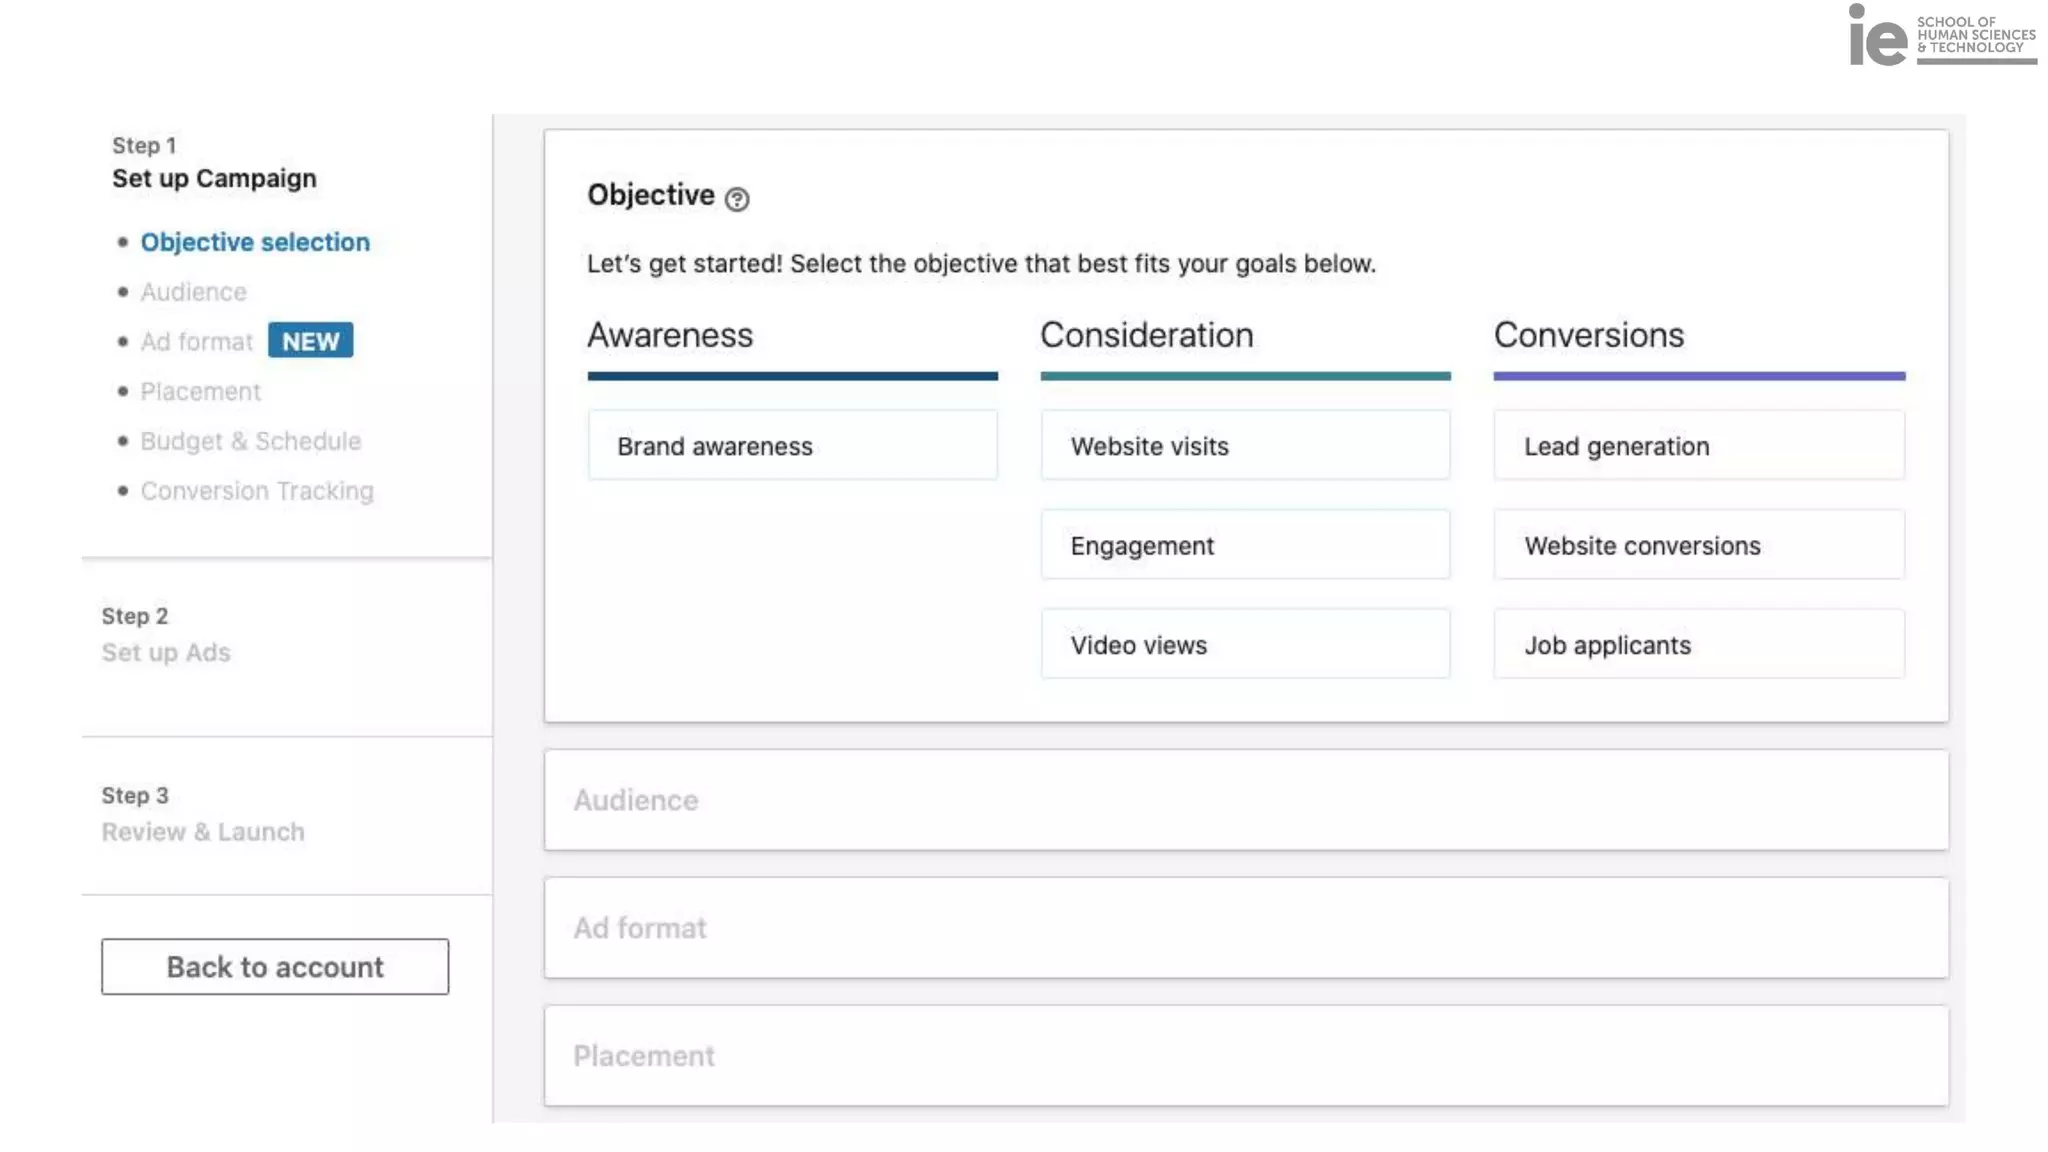Go to Audience in the sidebar steps
Screen dimensions: 2048x1152
coord(193,292)
